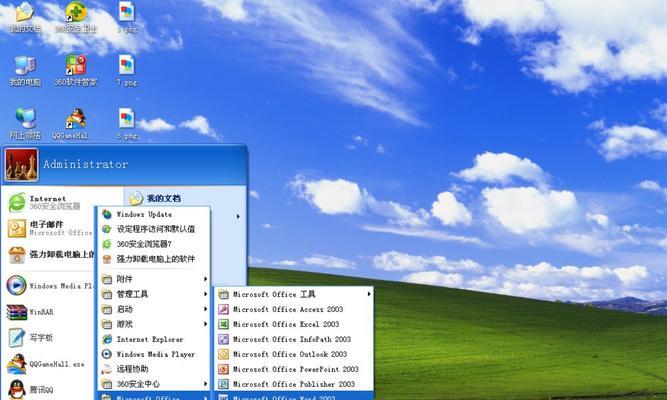This screenshot has height=400, width=667.
Task: Open the 8.png file on desktop
Action: (126, 121)
